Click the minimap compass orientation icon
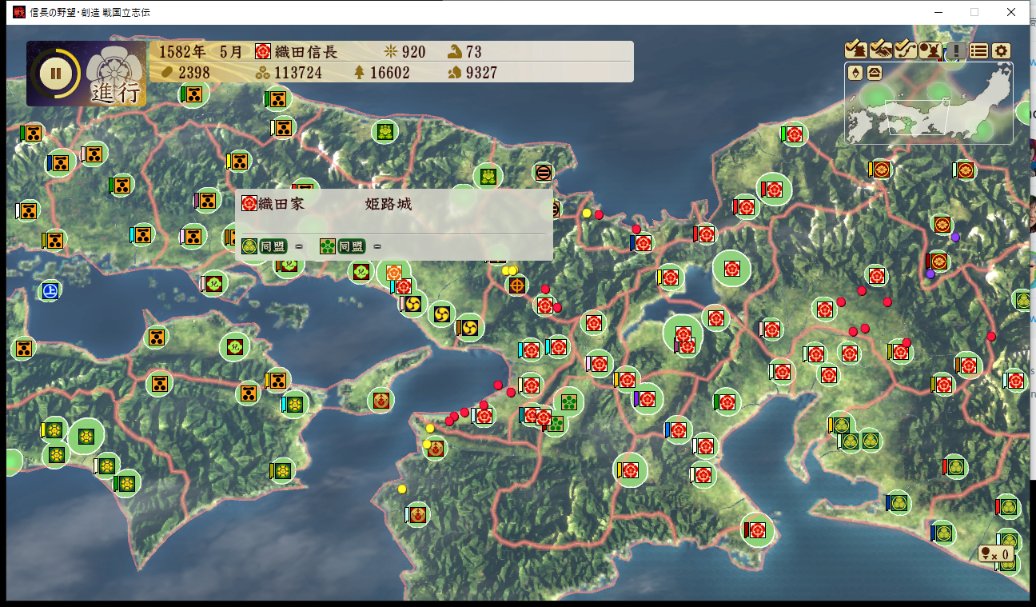 tap(856, 73)
